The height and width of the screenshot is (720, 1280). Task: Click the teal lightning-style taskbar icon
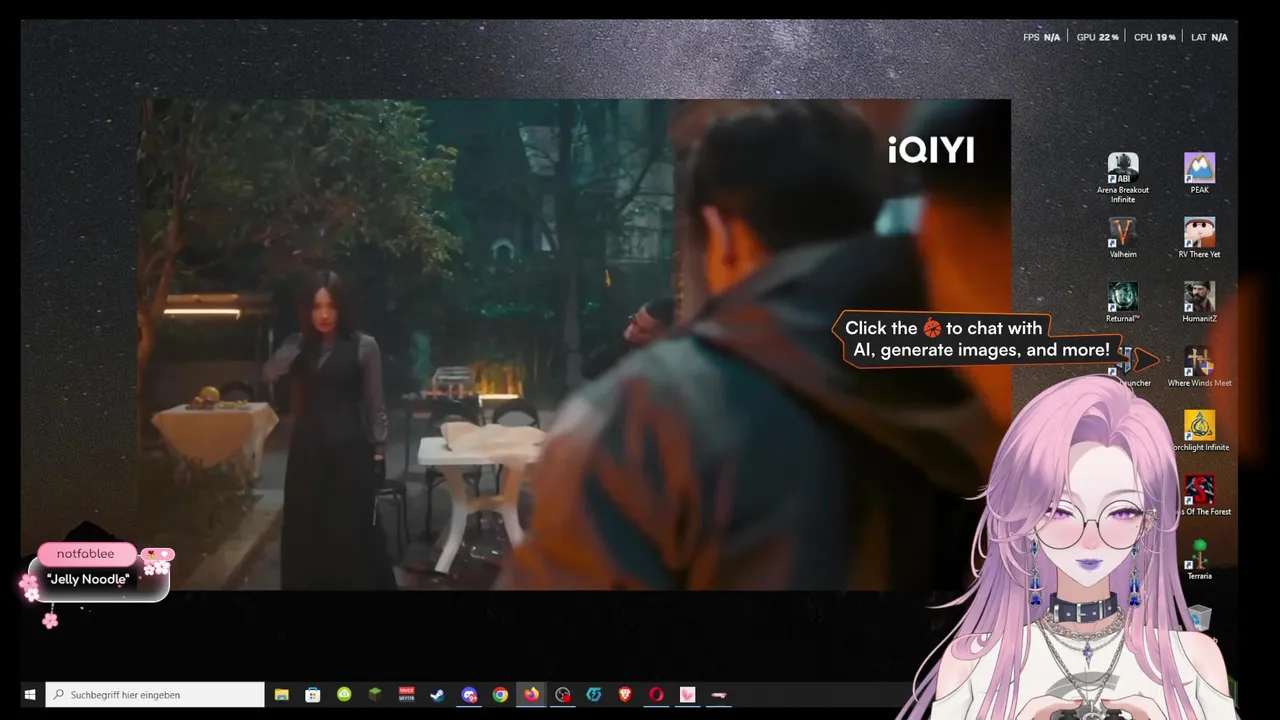point(594,694)
